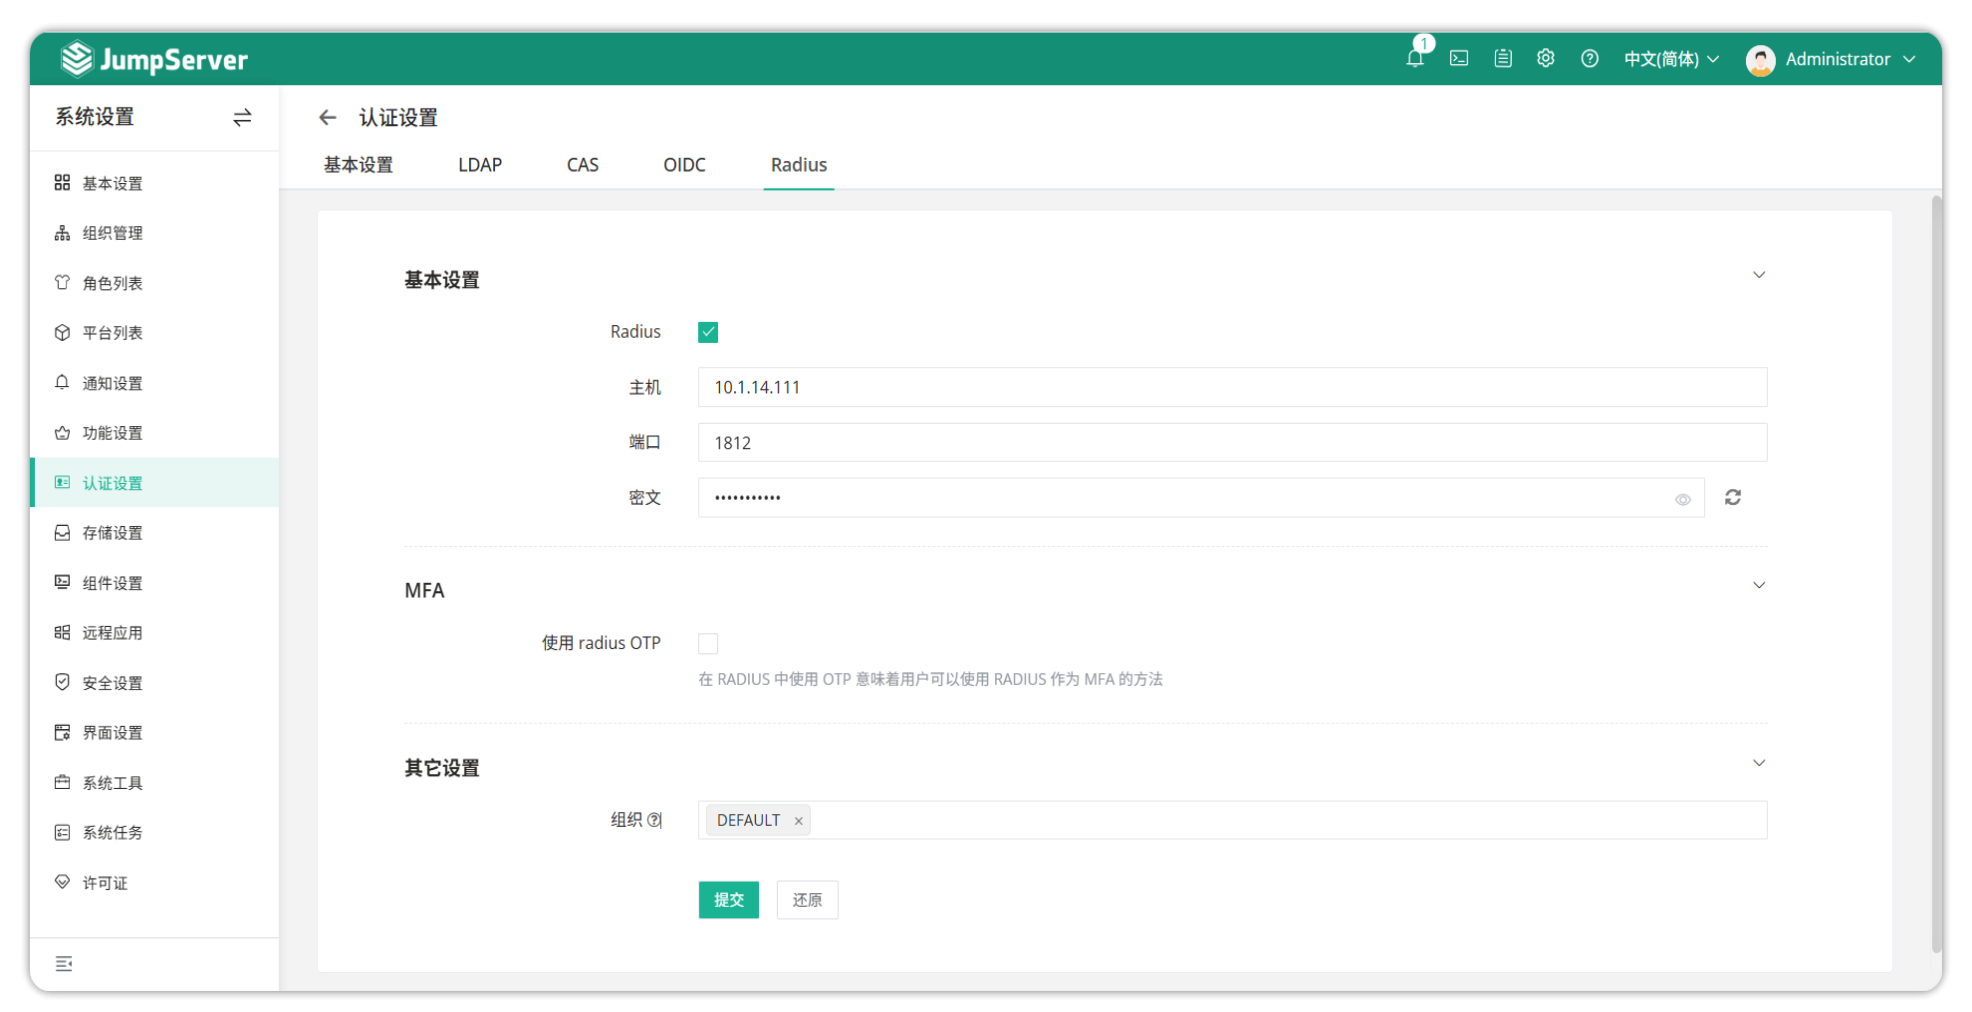
Task: Open the web terminal icon in header
Action: point(1459,59)
